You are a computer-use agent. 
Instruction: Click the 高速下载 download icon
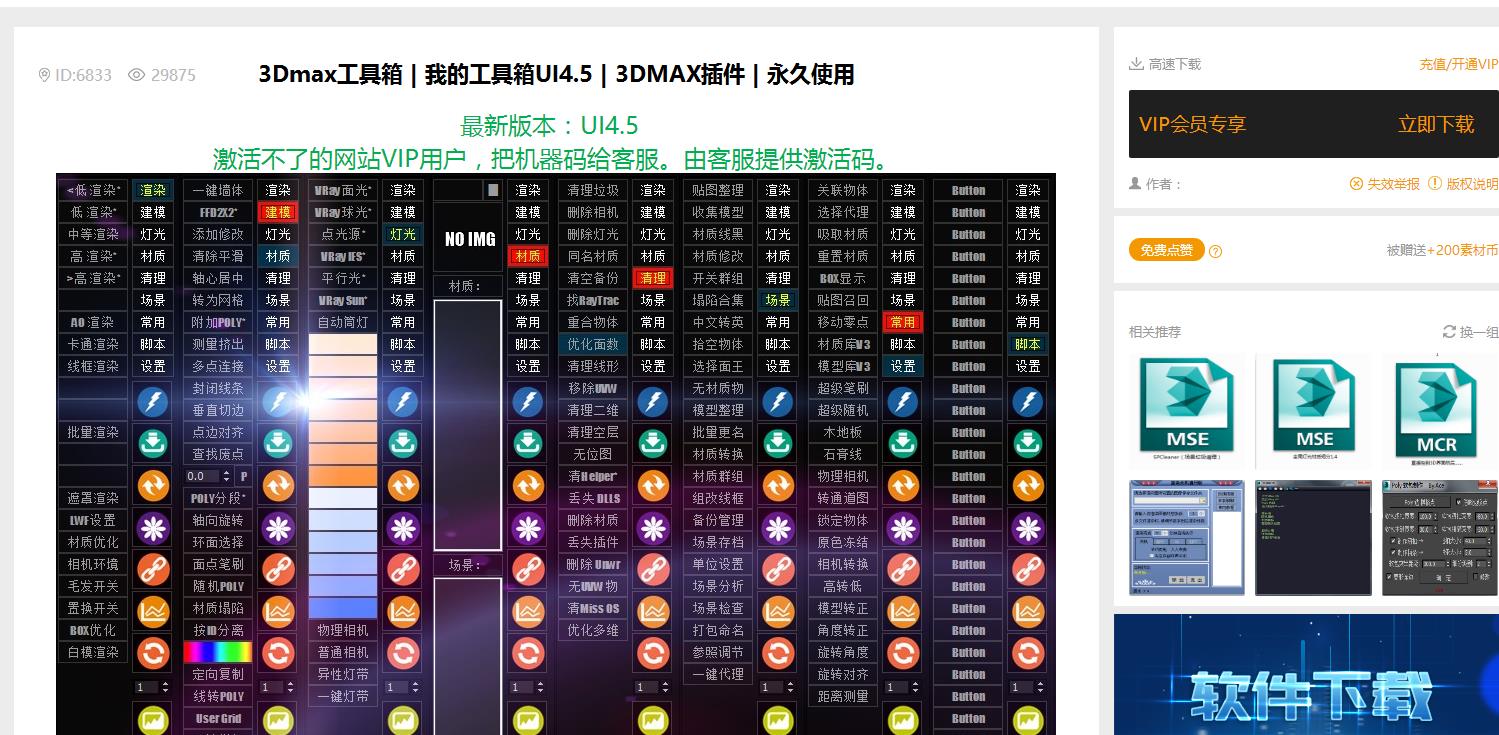1136,64
